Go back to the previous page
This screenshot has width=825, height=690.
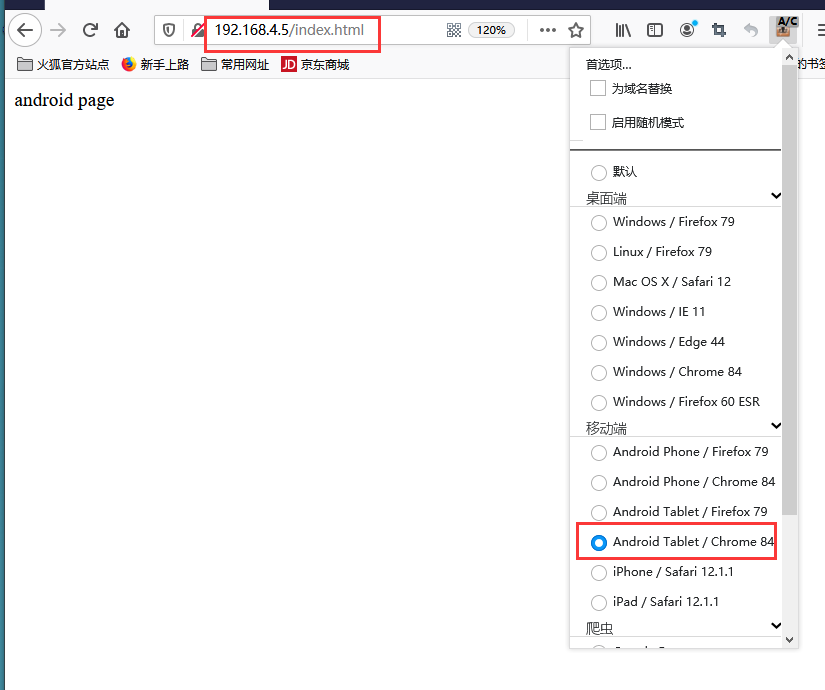(x=25, y=31)
